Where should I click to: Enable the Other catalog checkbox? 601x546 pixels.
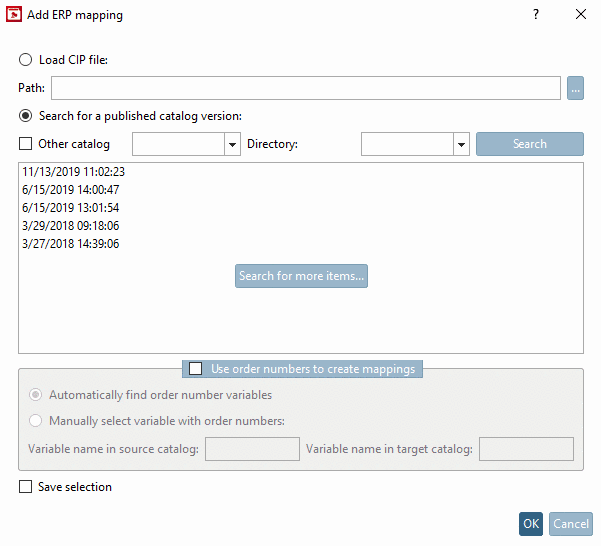26,144
